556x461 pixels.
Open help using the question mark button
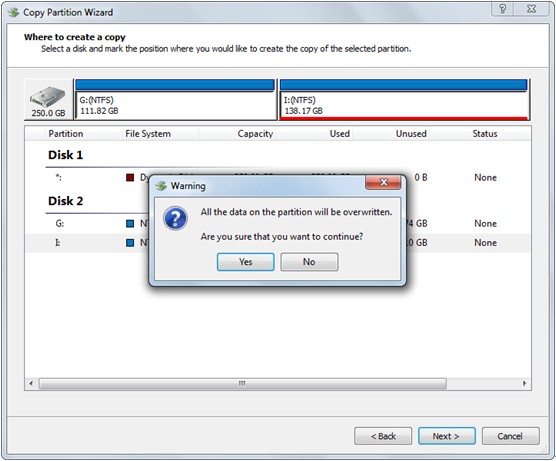click(x=502, y=9)
